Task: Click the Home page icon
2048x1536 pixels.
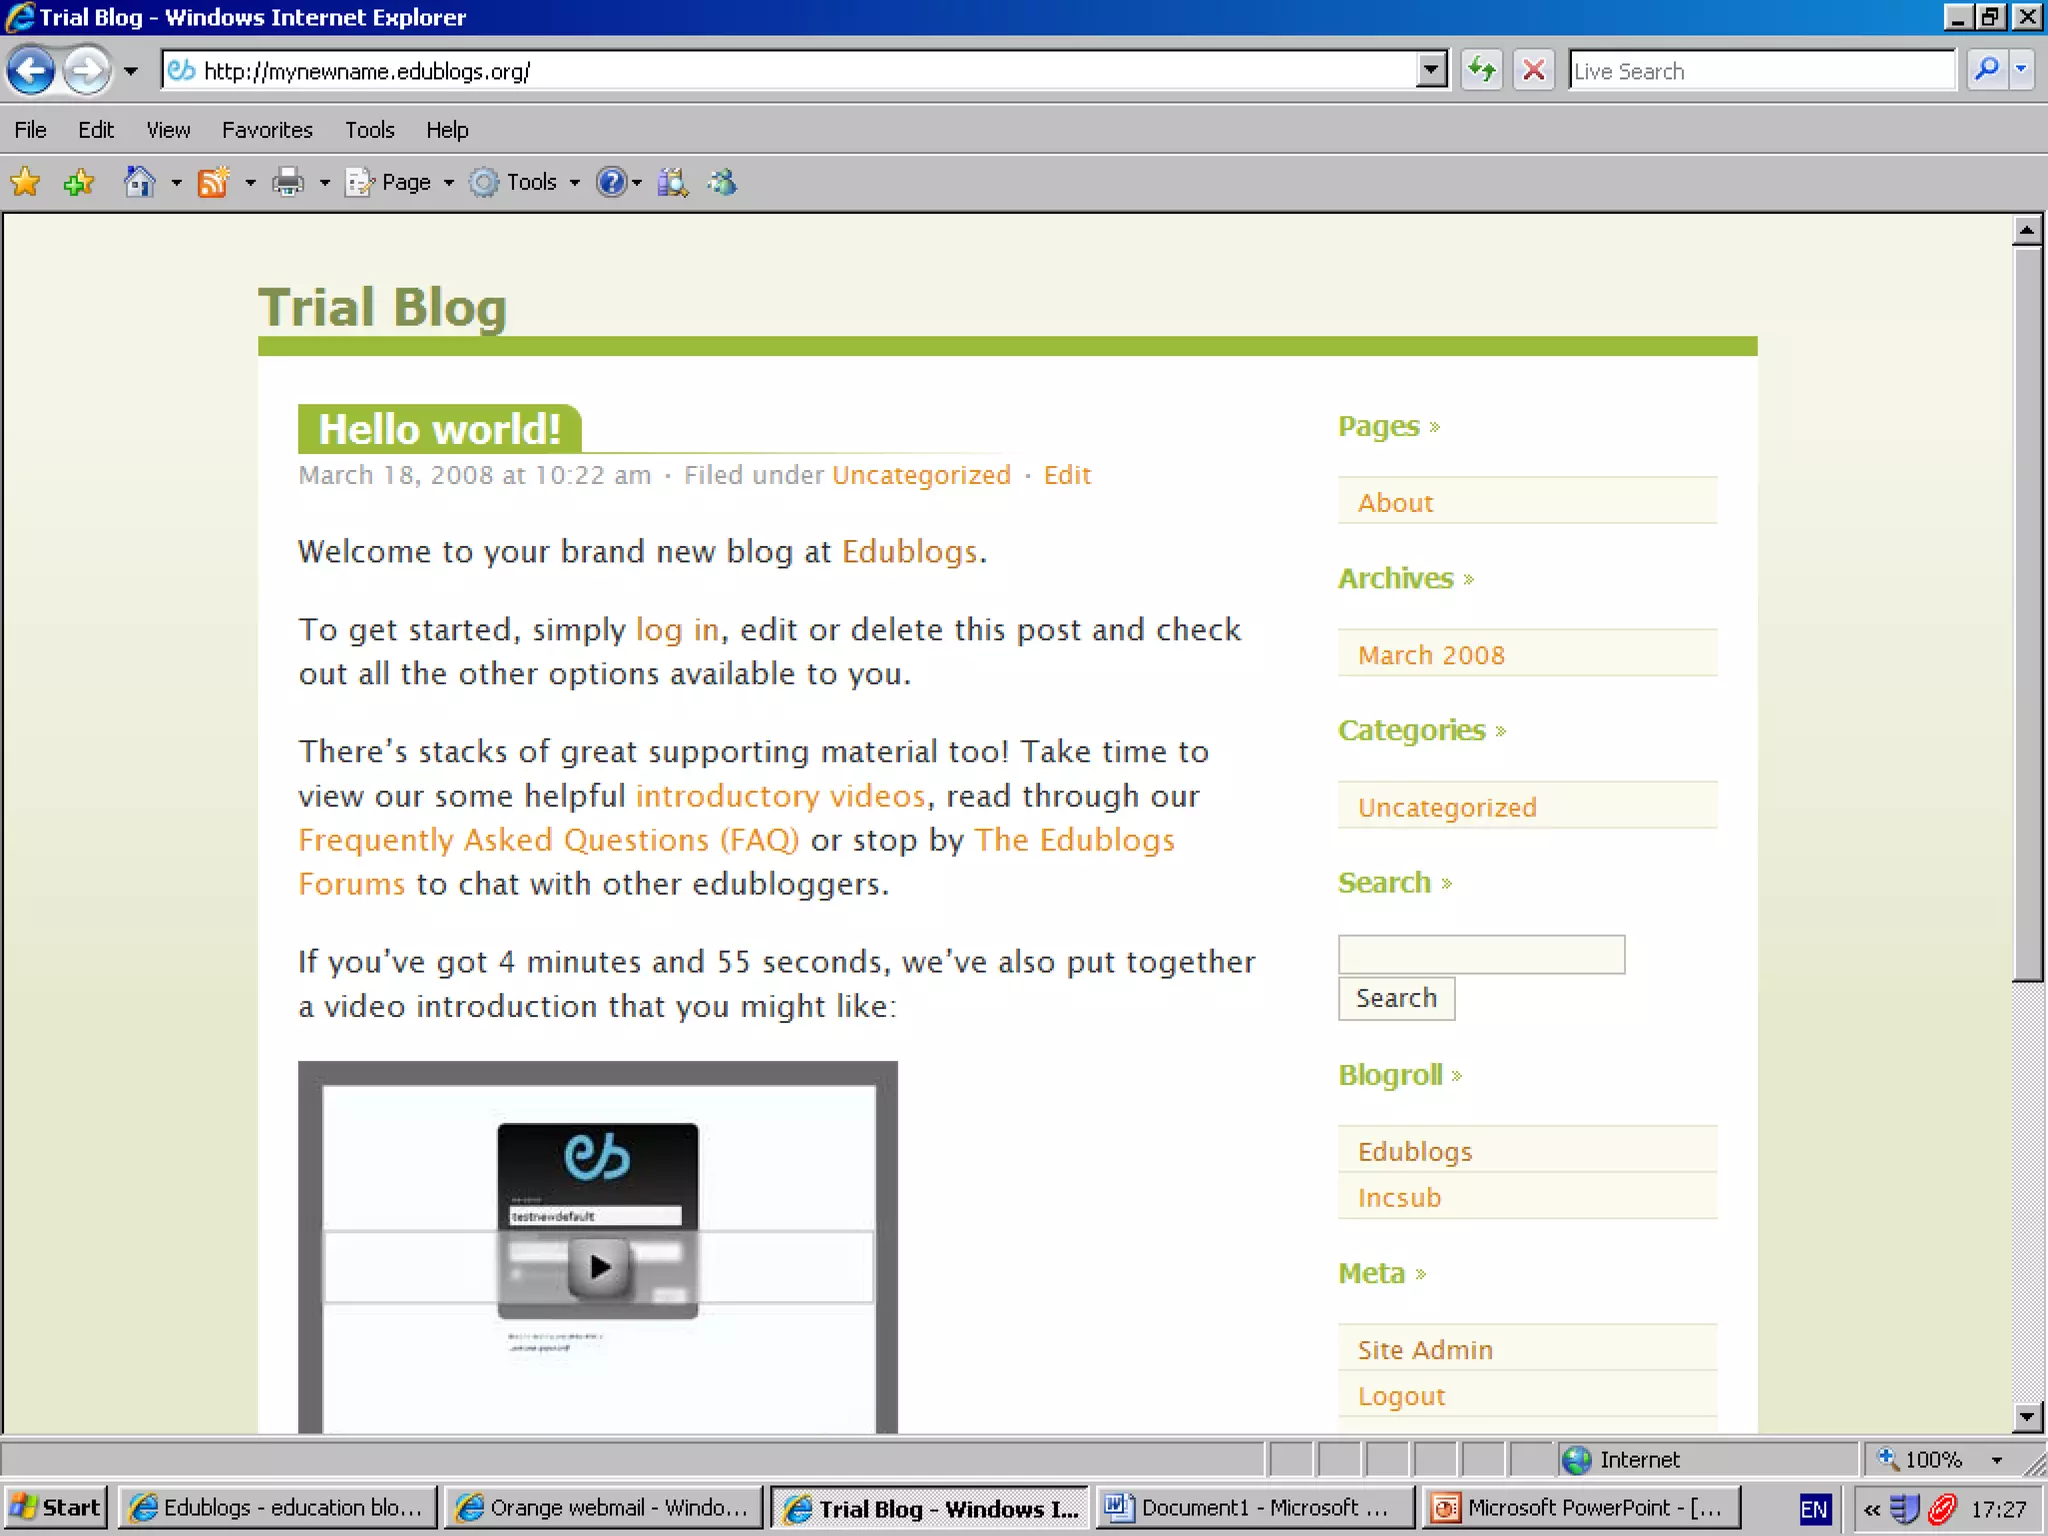Action: click(139, 182)
